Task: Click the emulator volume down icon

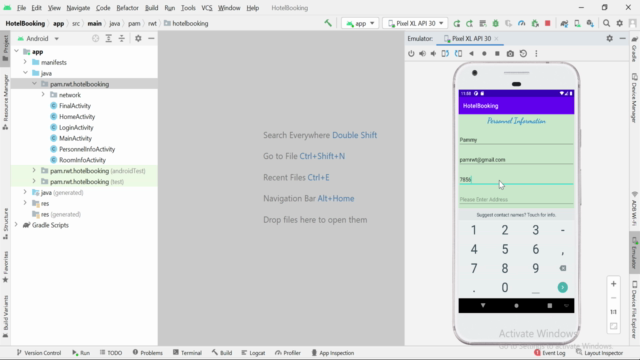Action: coord(433,53)
